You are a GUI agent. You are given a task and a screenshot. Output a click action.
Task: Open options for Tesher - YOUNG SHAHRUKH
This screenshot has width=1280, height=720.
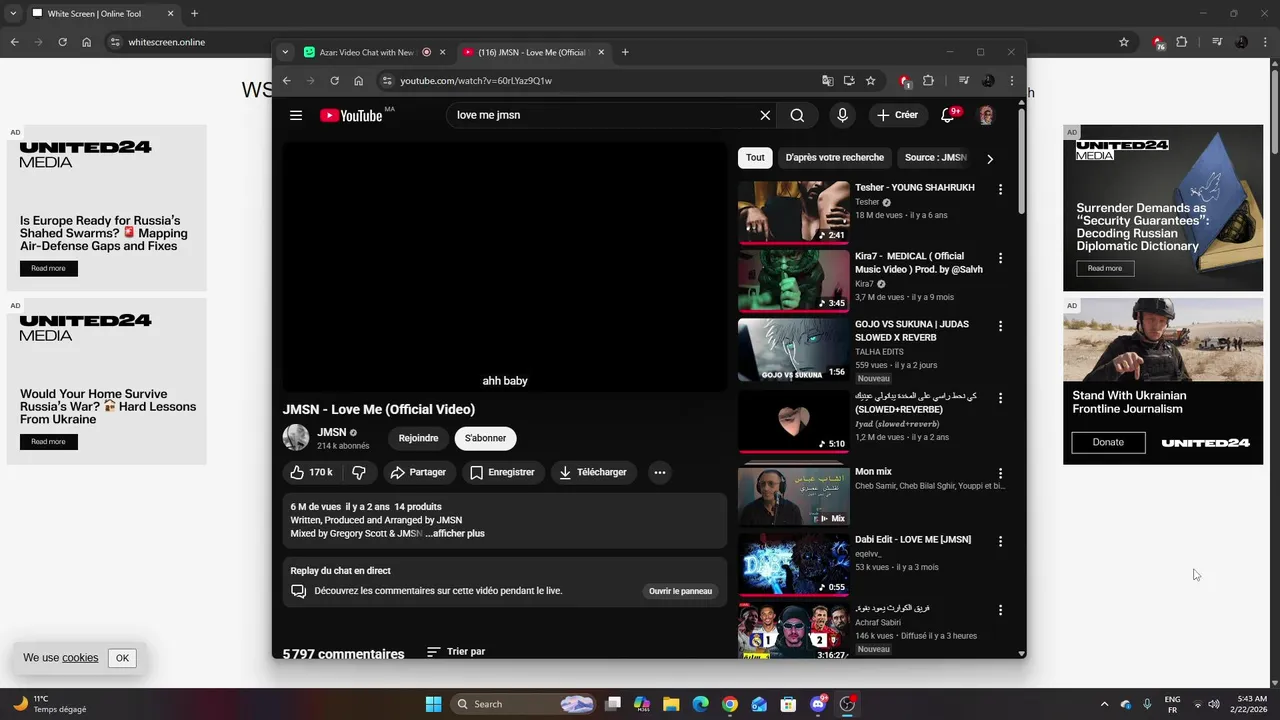tap(1000, 190)
